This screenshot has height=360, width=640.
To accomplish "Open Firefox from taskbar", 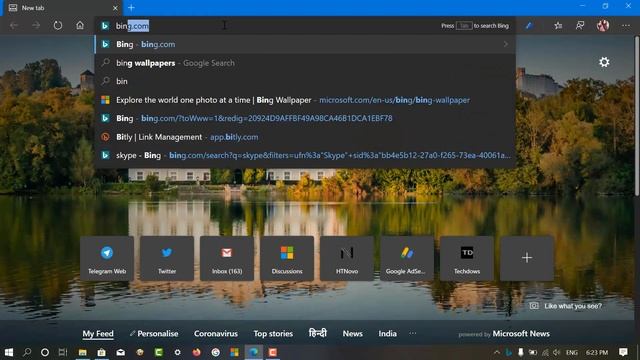I will [x=197, y=352].
